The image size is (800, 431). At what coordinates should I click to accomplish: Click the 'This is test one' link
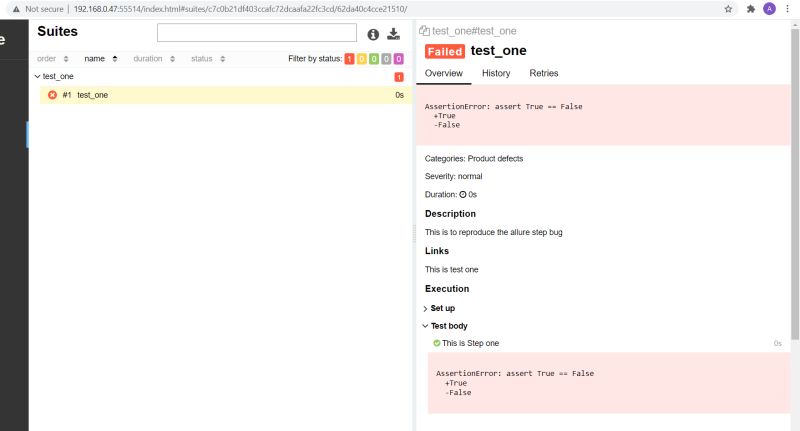coord(452,269)
